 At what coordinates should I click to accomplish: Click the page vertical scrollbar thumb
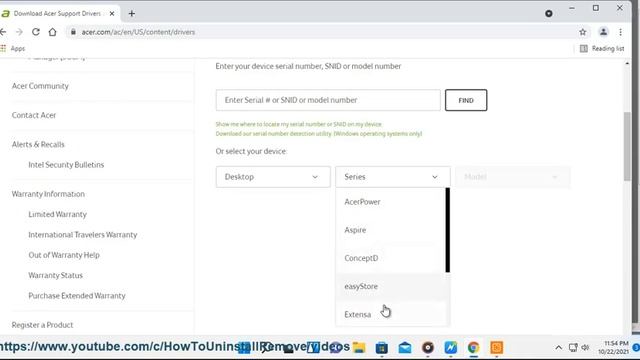627,146
